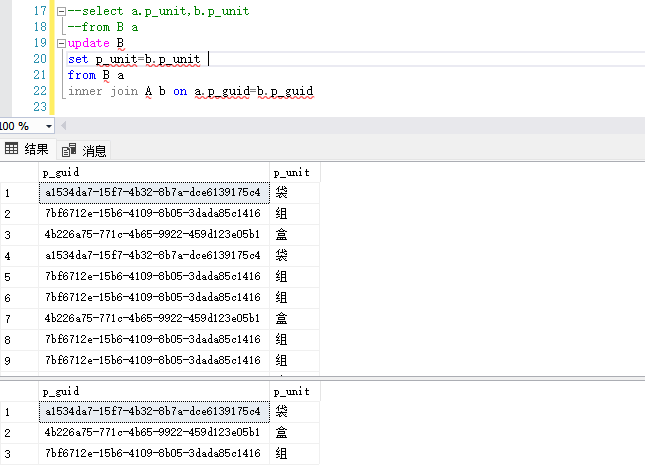Viewport: 645px width, 471px height.
Task: Select row 8 guid cell in upper grid
Action: click(154, 339)
